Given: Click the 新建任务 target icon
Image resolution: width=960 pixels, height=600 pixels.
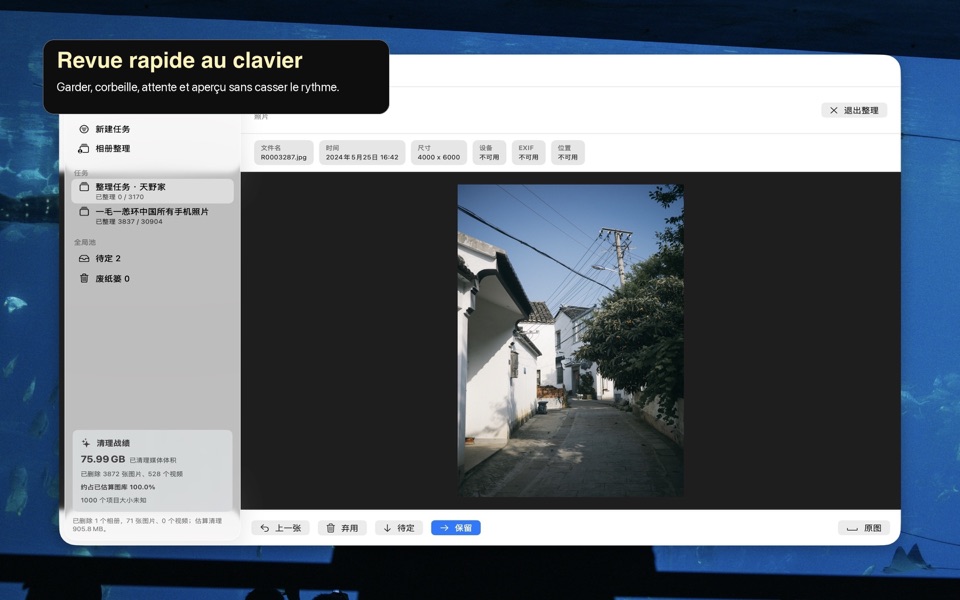Looking at the screenshot, I should [x=84, y=129].
